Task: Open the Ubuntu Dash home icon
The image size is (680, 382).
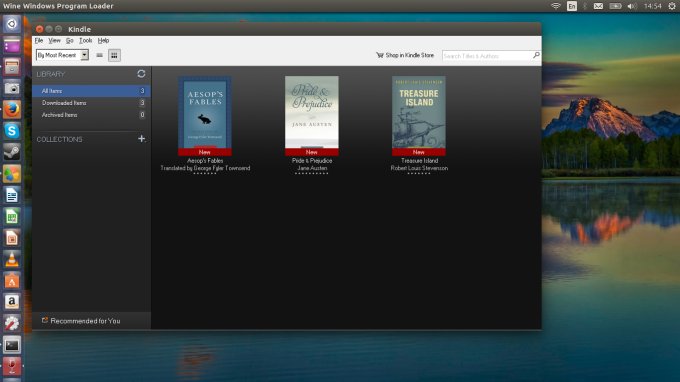Action: 12,24
